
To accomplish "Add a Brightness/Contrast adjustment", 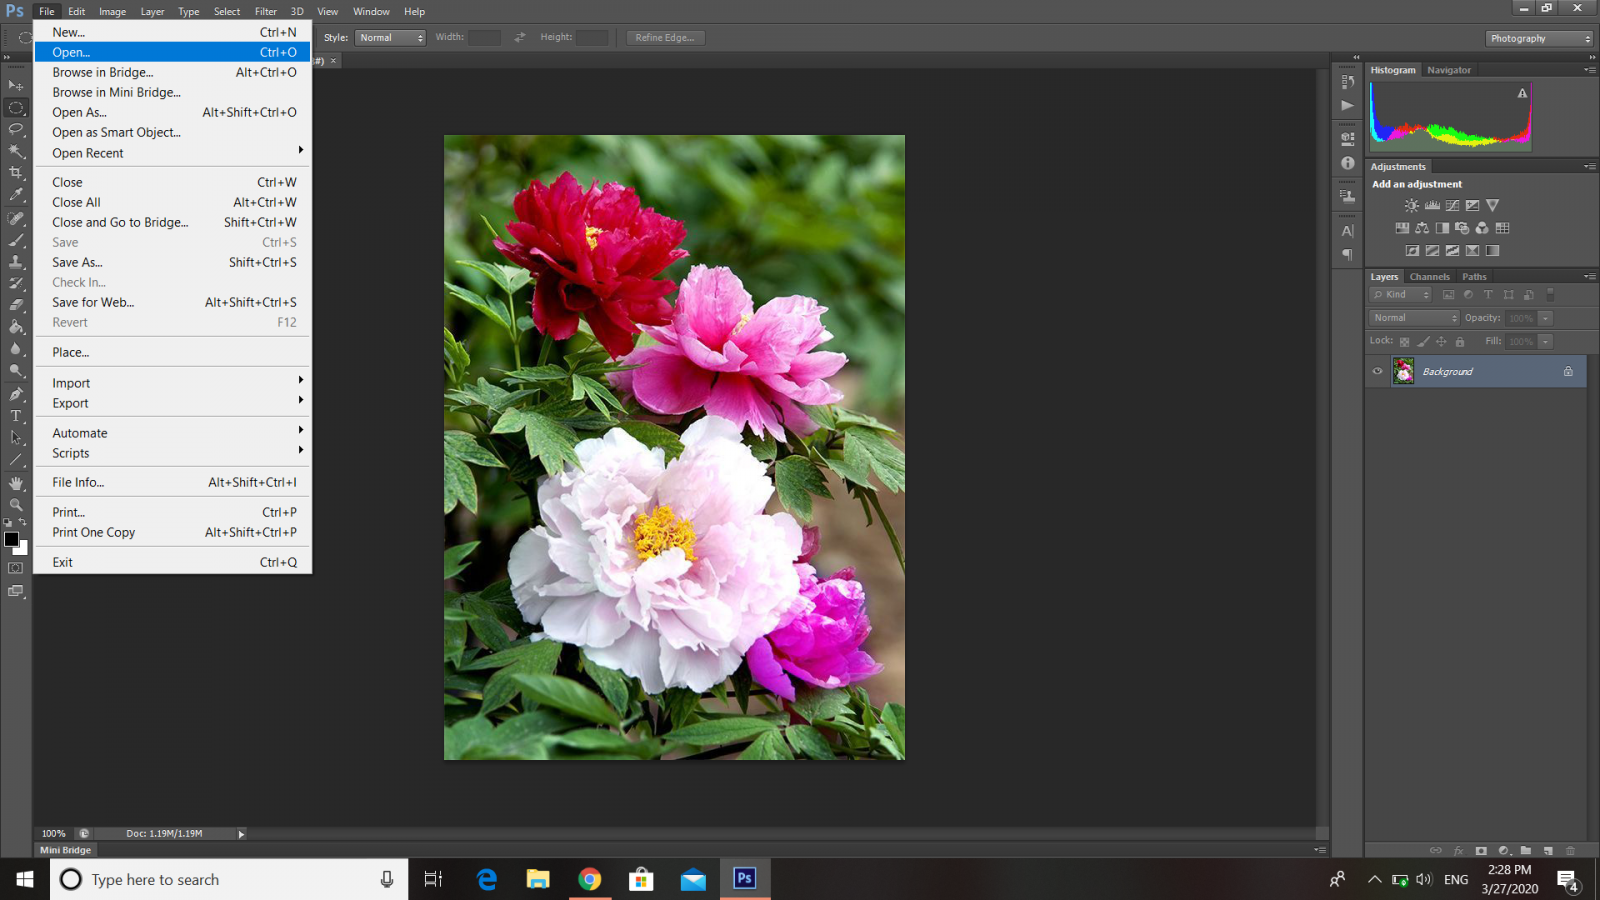I will 1411,206.
